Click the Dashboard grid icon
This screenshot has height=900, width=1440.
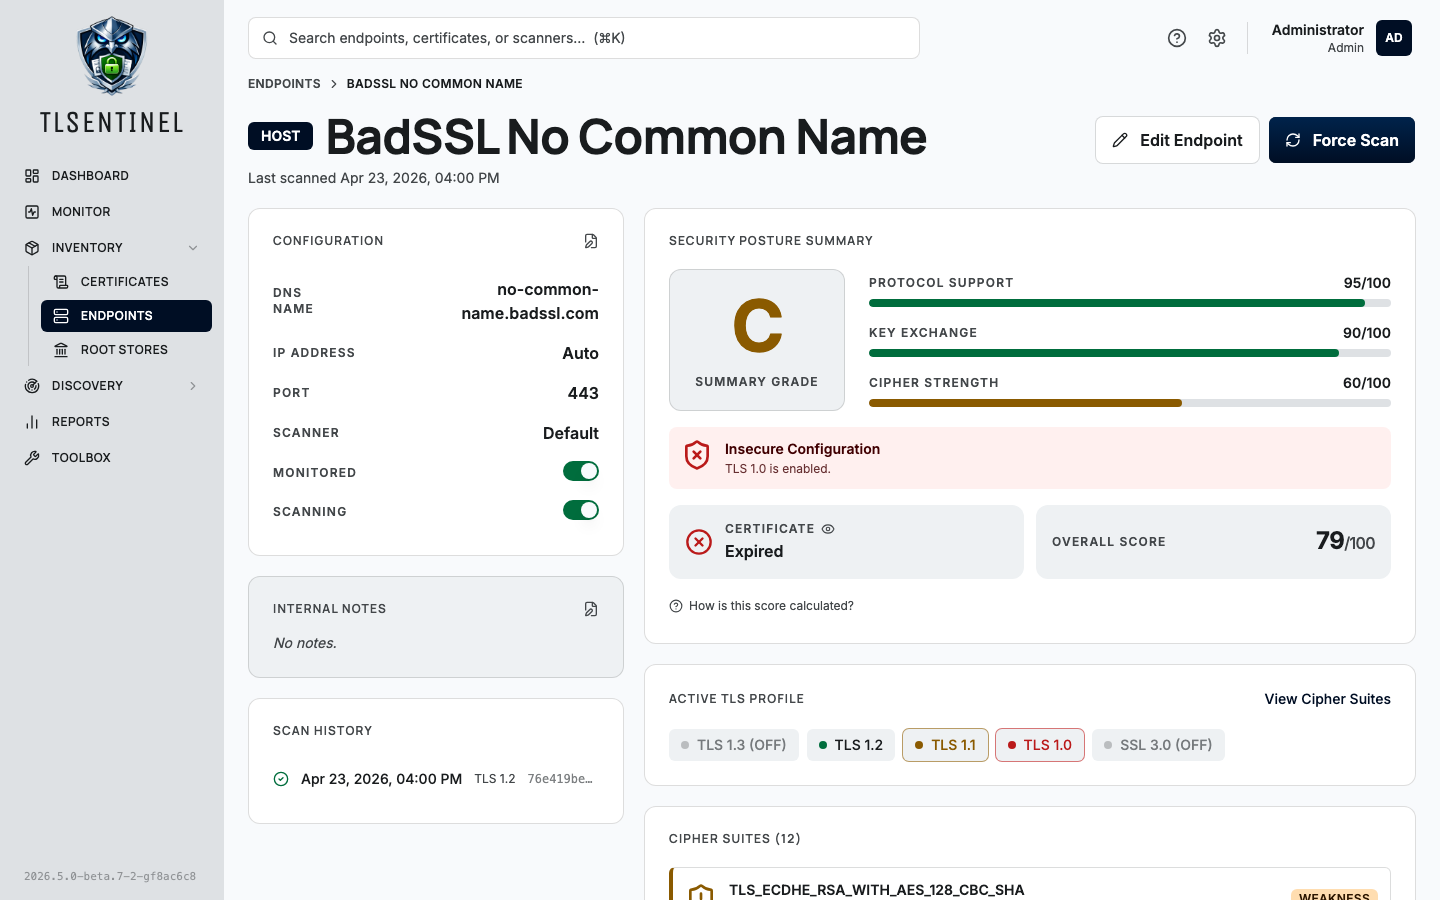point(32,176)
